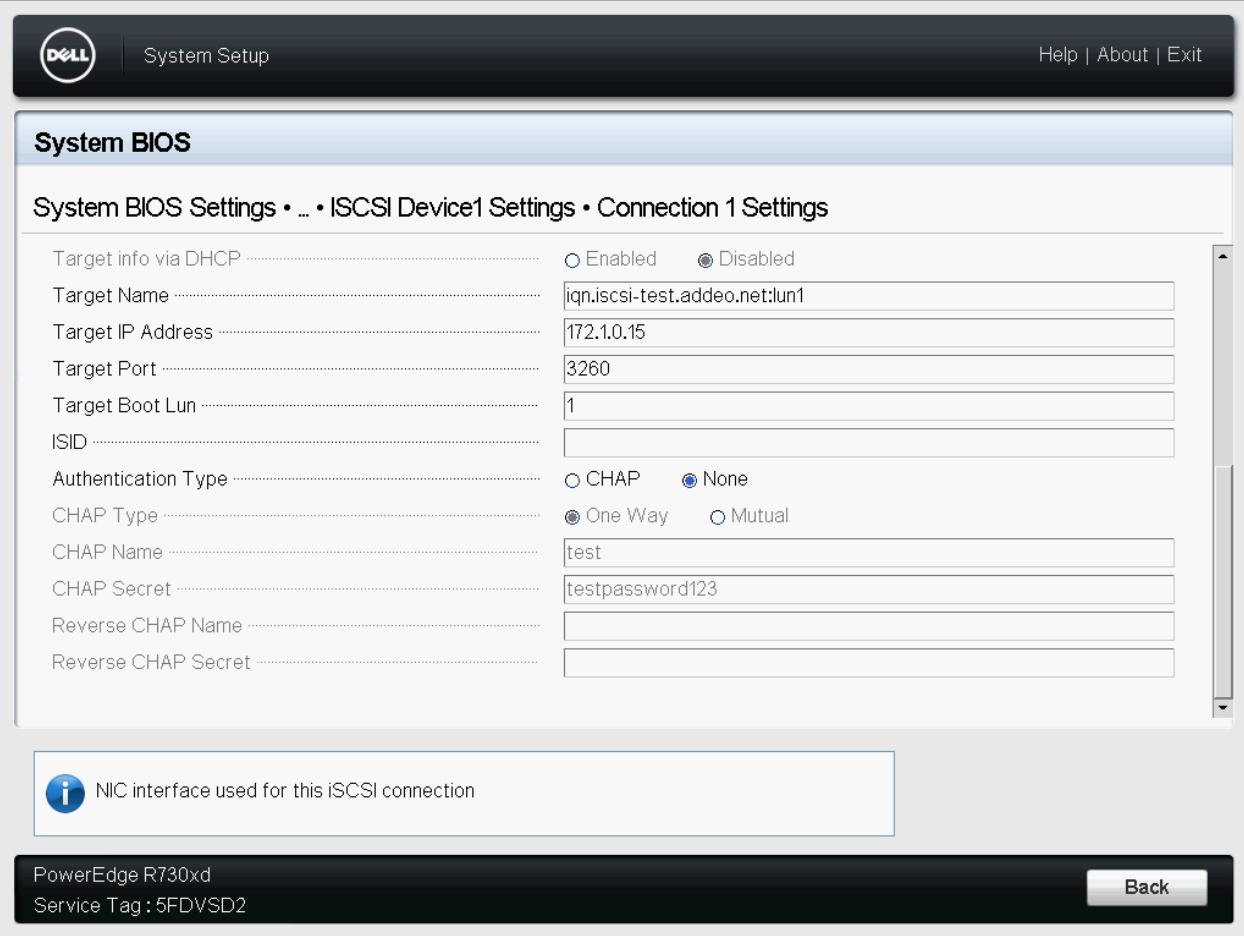This screenshot has height=936, width=1244.
Task: Click the vertical scrollbar thumb
Action: 1223,581
